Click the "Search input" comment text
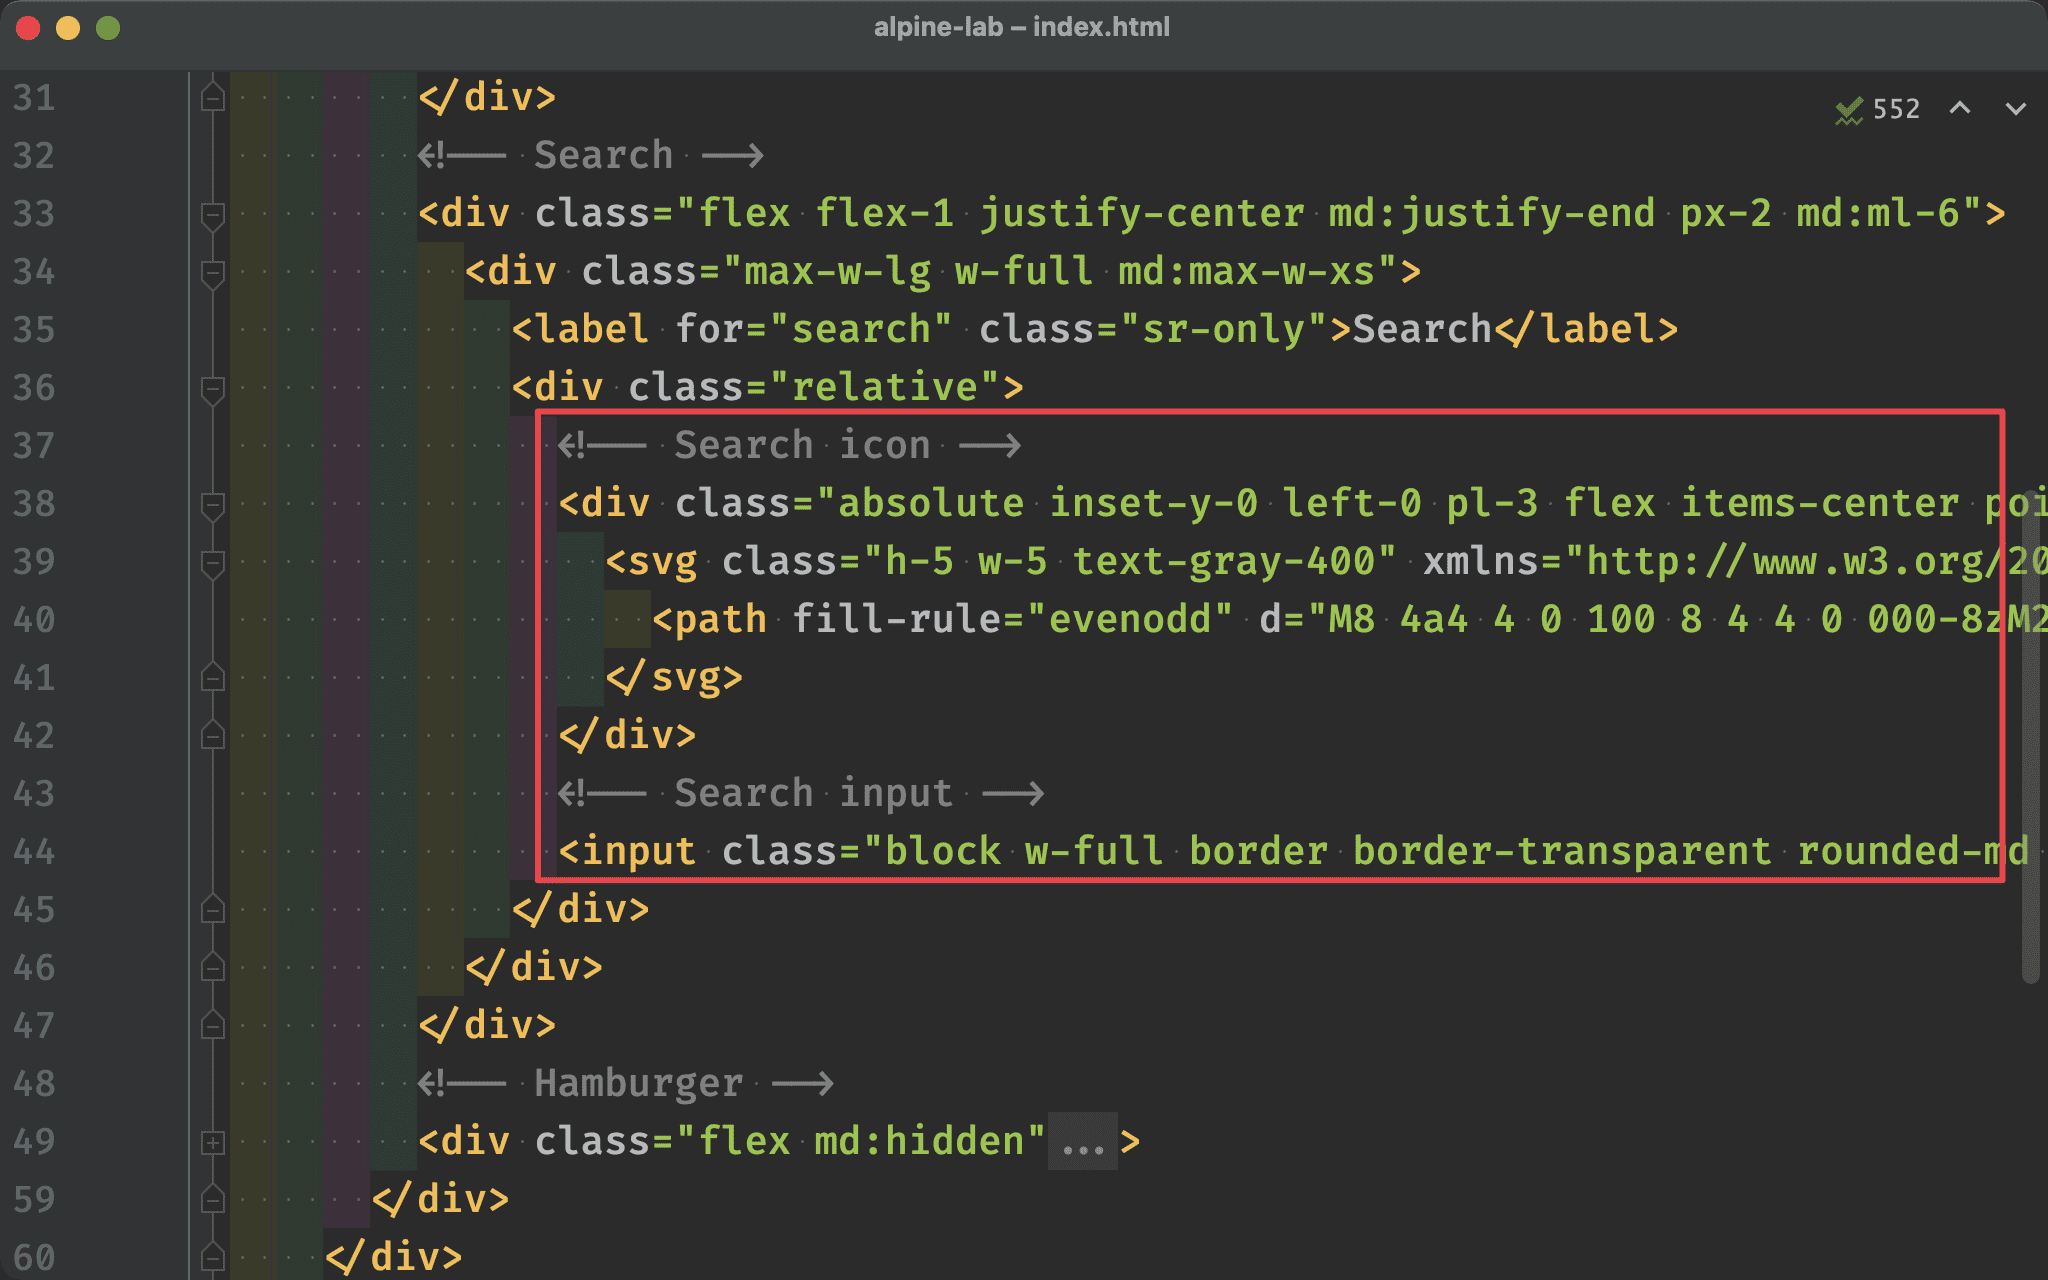 (x=813, y=794)
